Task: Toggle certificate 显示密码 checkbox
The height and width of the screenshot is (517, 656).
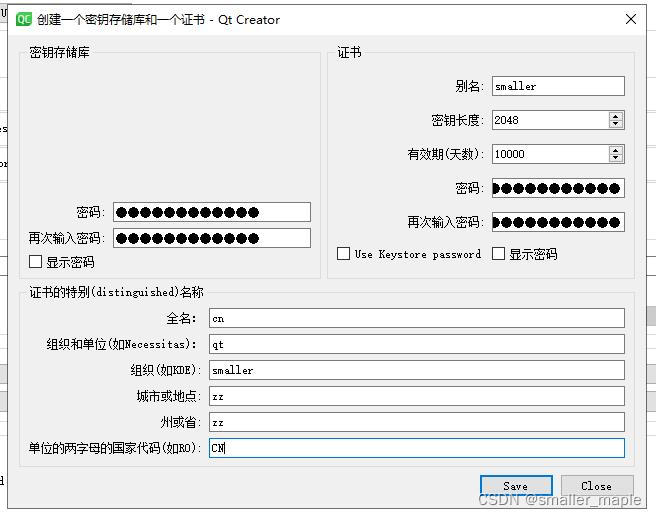Action: click(x=498, y=253)
